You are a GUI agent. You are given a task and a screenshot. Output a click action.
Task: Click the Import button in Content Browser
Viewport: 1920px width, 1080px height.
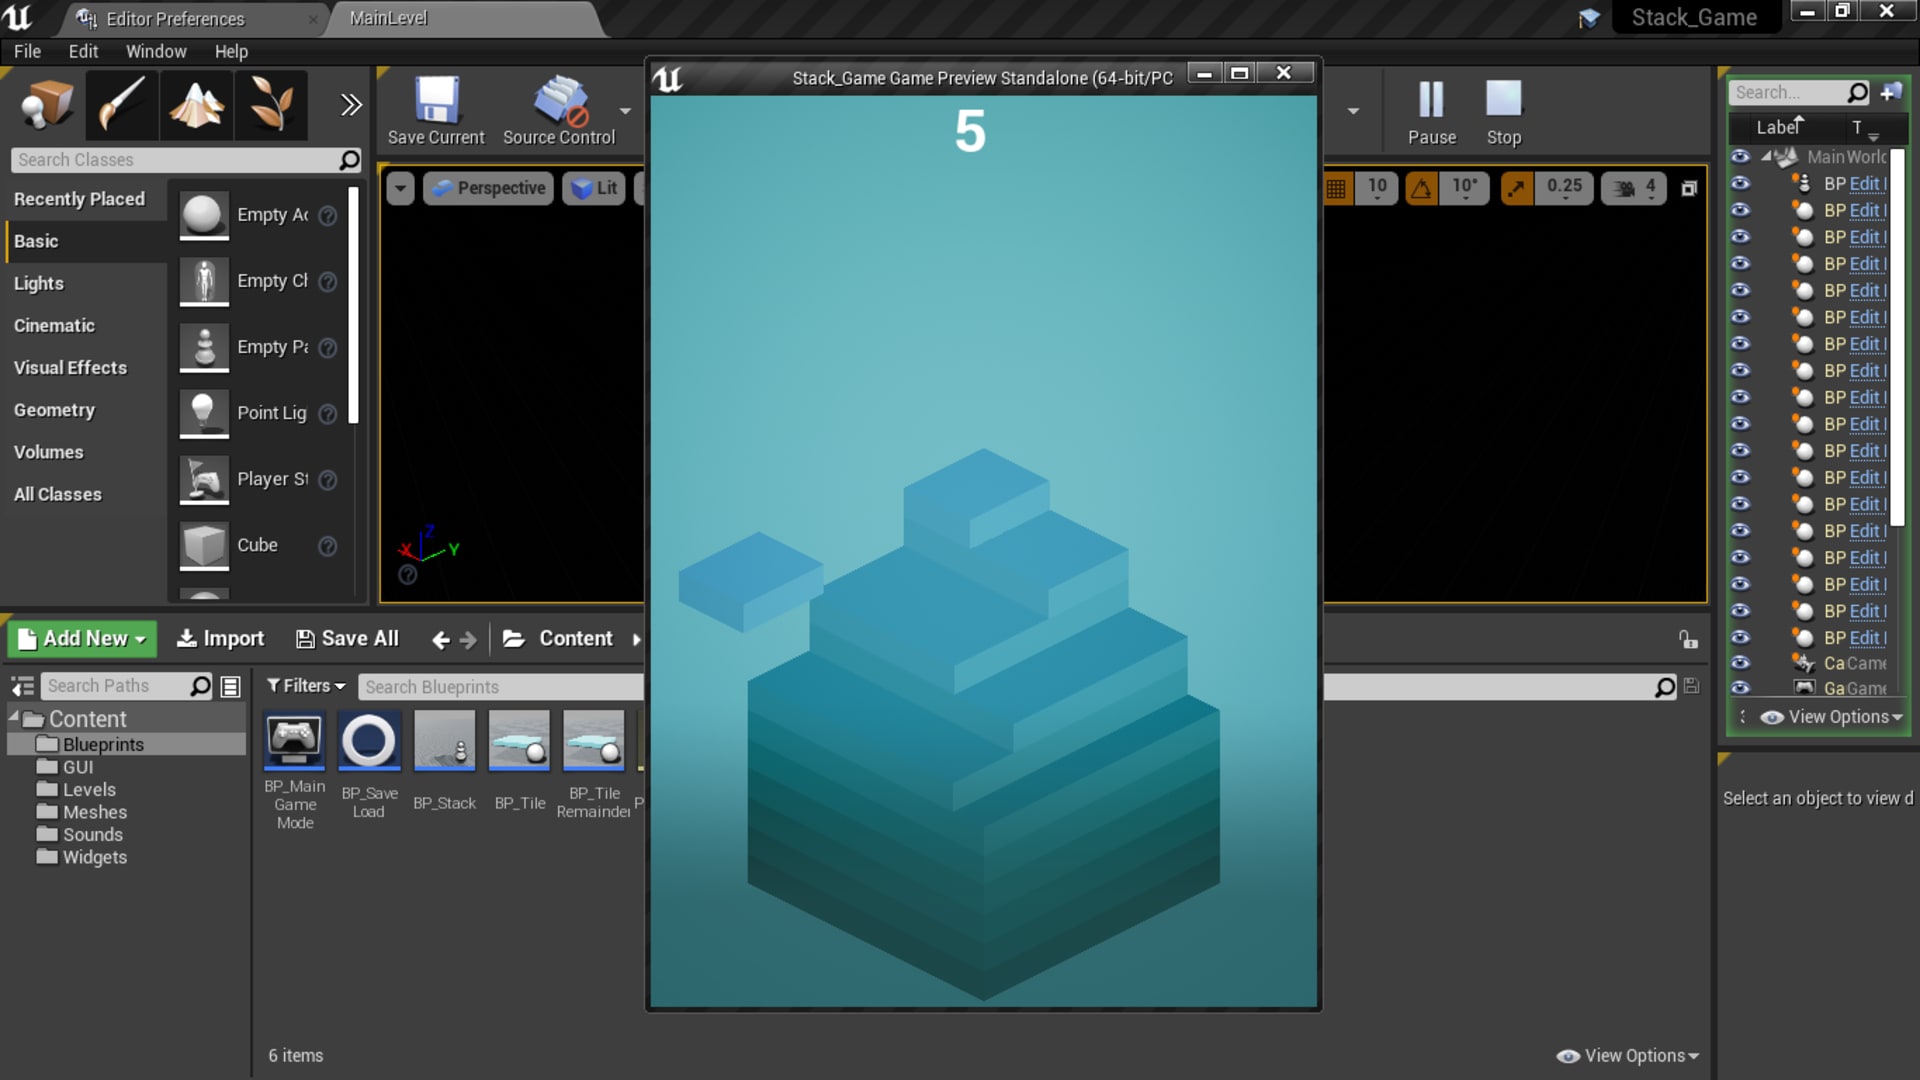click(220, 638)
